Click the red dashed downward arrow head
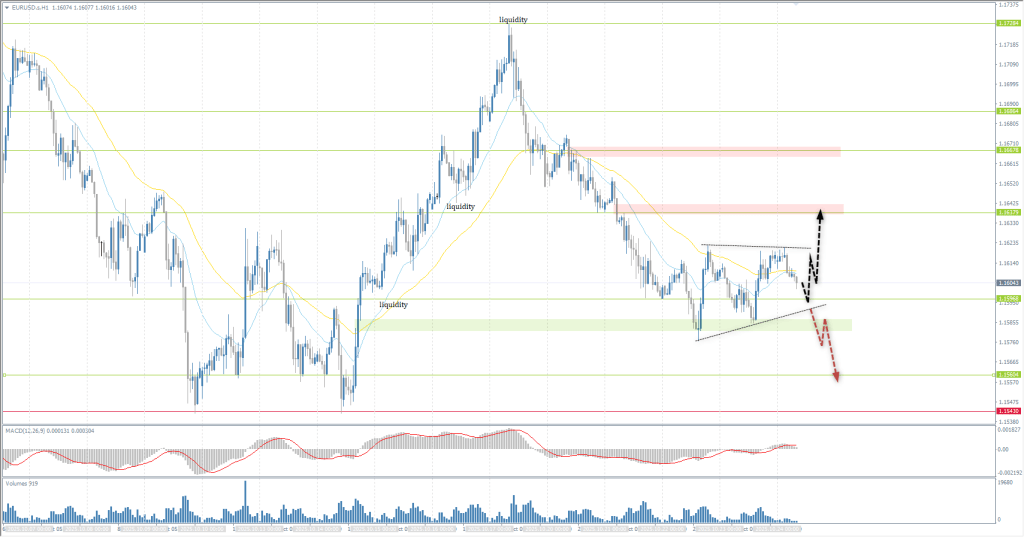1024x537 pixels. [x=836, y=376]
